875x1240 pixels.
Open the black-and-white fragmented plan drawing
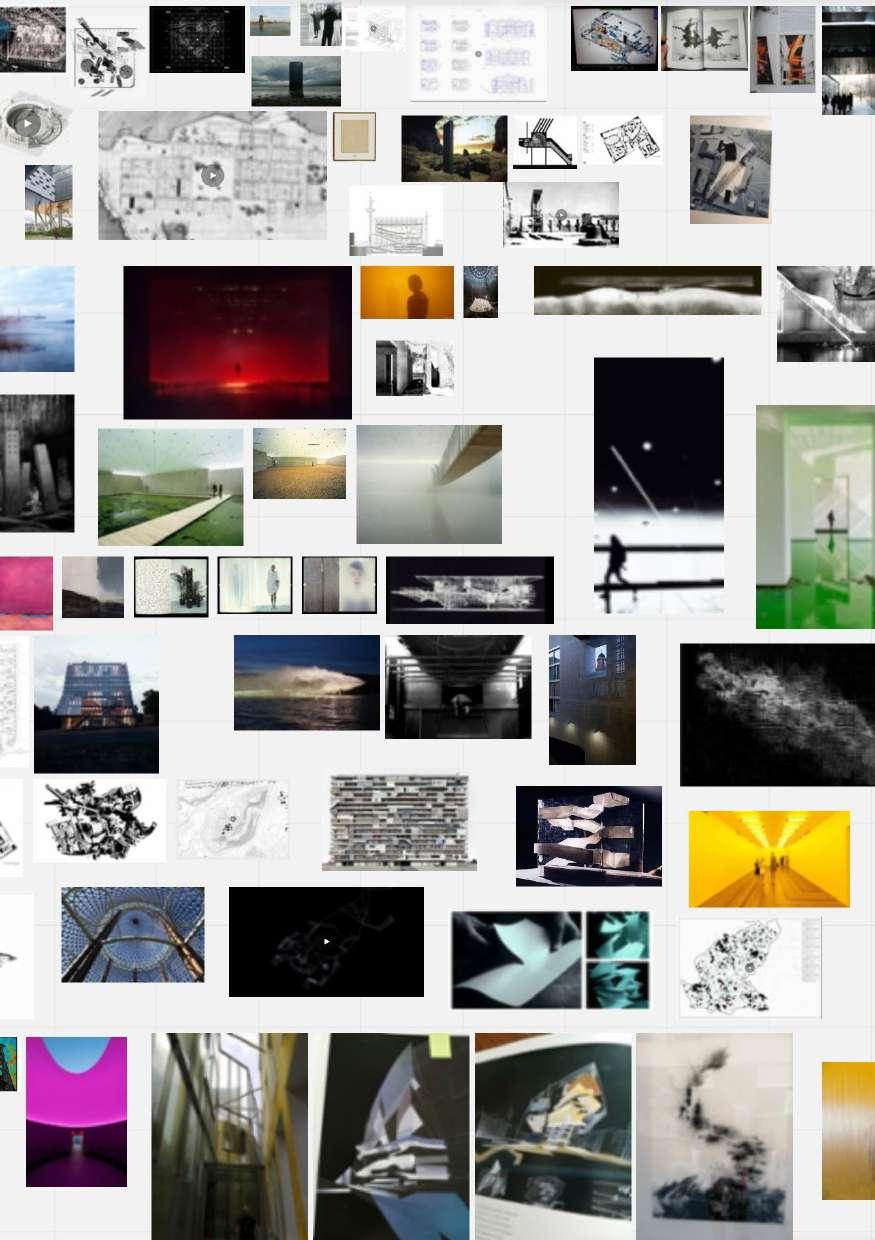(99, 820)
